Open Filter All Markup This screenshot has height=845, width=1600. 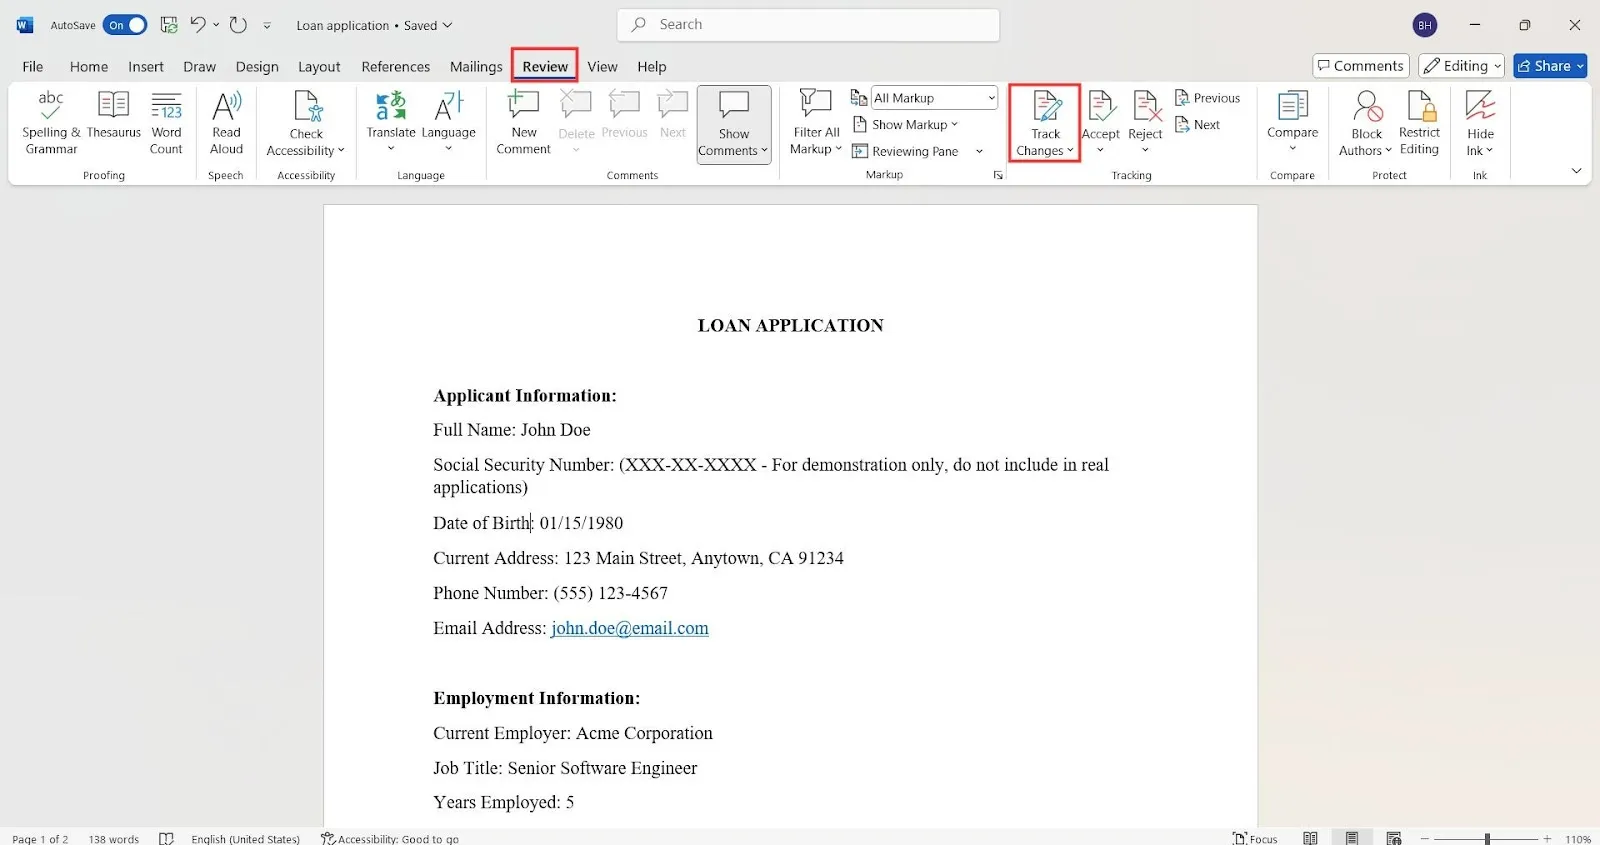click(816, 123)
